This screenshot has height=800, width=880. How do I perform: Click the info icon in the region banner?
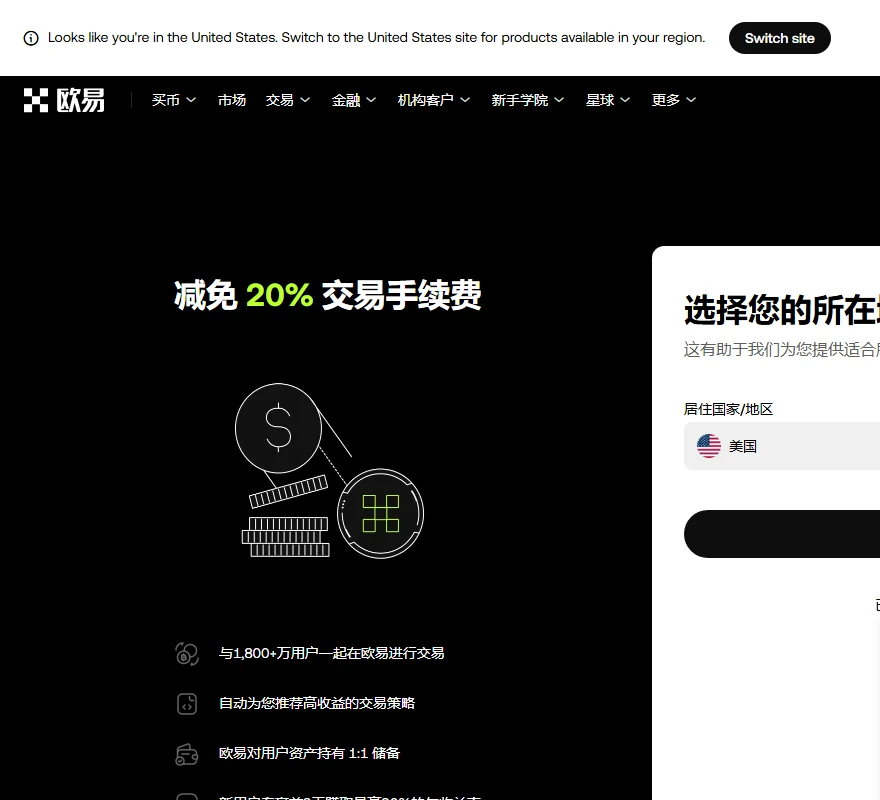[x=31, y=38]
